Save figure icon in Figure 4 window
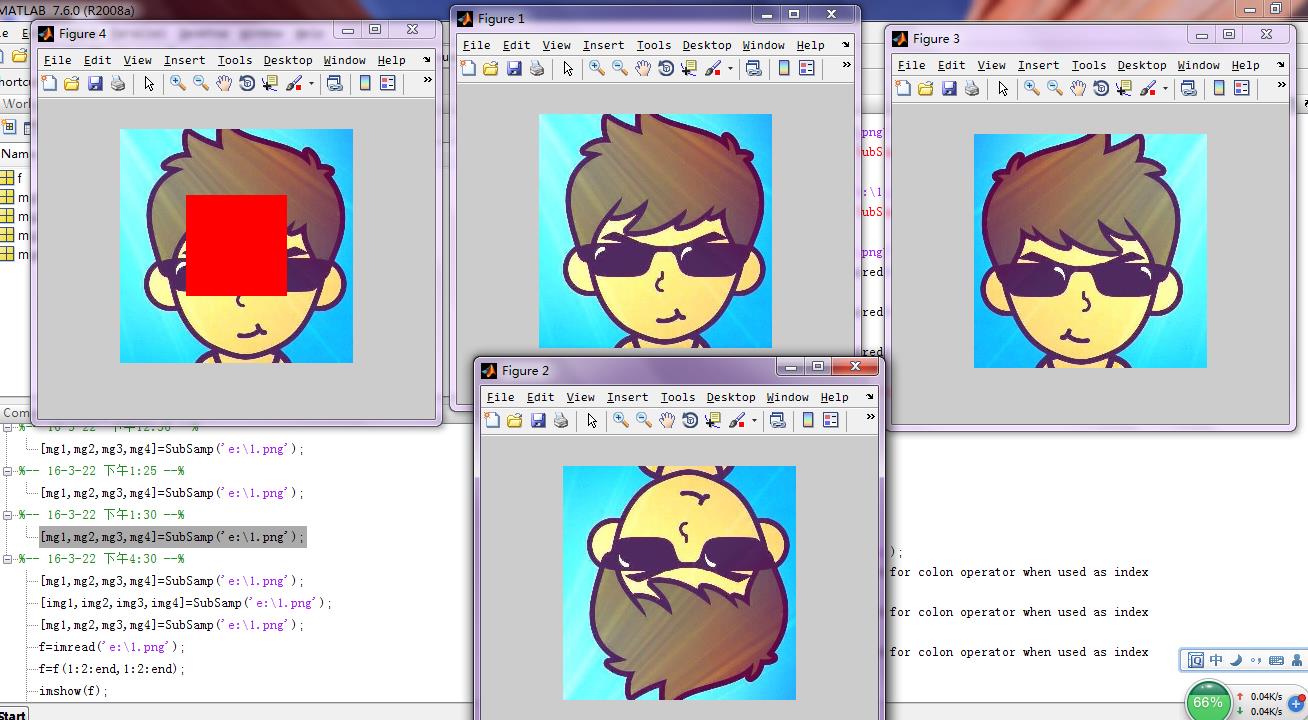This screenshot has height=720, width=1308. coord(95,84)
